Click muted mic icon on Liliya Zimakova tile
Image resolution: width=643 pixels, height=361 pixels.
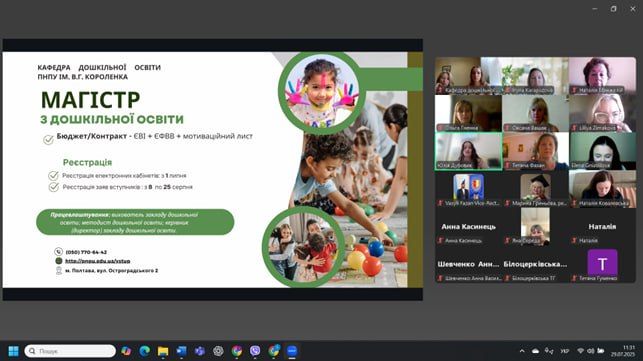(574, 128)
